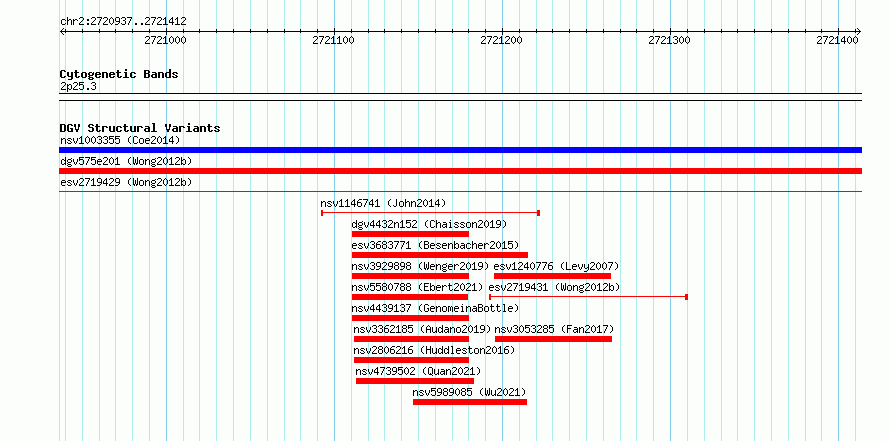
Task: Open nsv4439137 (GenomeinaBottle) label
Action: click(x=435, y=308)
